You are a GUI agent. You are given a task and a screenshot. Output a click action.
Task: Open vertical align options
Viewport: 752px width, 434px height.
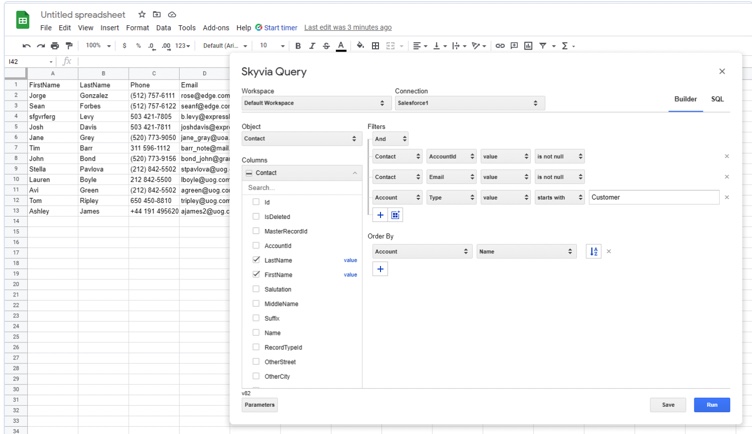pyautogui.click(x=439, y=46)
